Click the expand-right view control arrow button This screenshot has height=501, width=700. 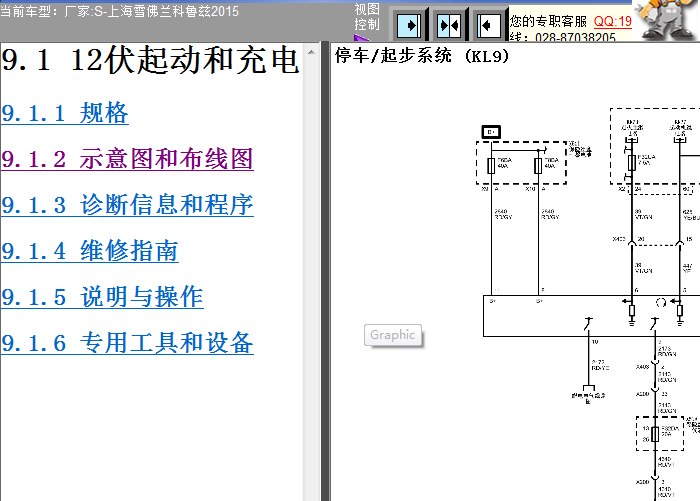408,25
